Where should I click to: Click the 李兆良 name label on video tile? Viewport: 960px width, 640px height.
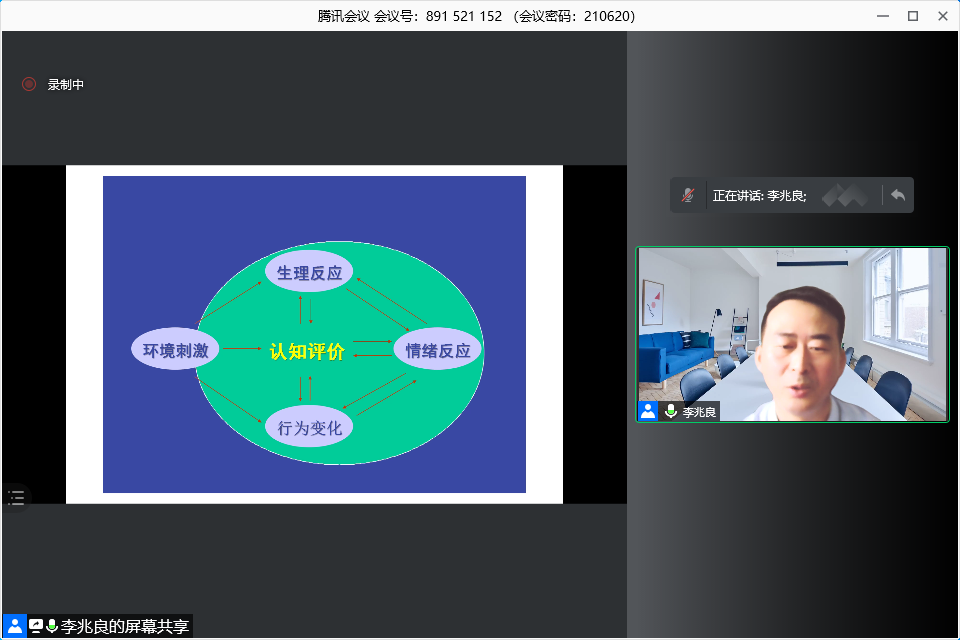pos(699,412)
